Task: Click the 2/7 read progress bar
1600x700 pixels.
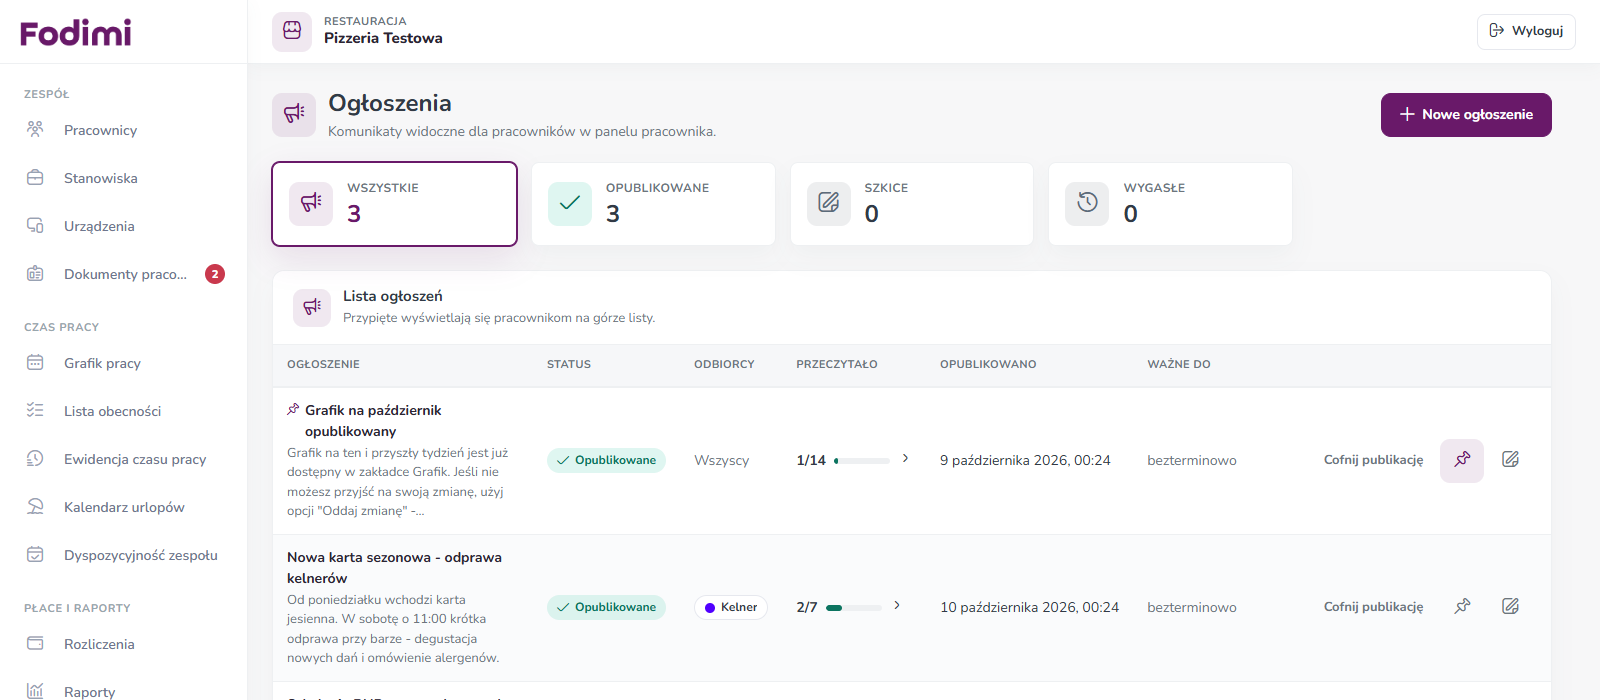Action: click(x=854, y=607)
